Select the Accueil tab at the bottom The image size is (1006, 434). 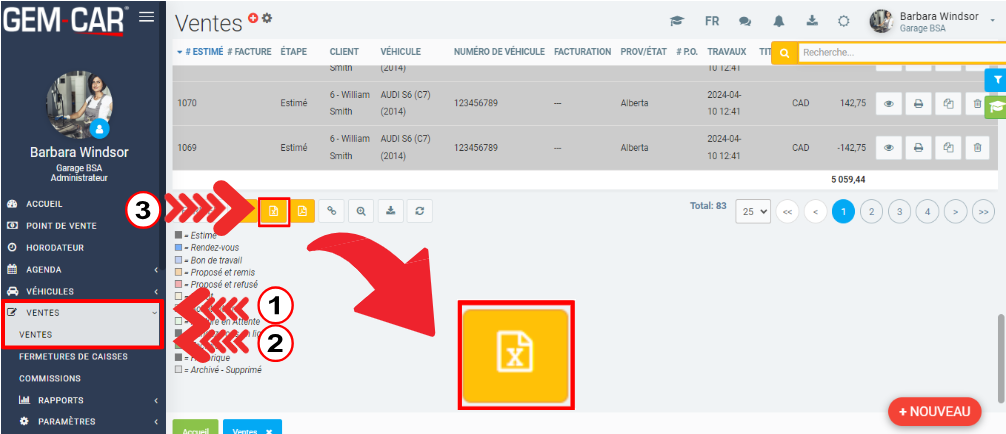195,427
